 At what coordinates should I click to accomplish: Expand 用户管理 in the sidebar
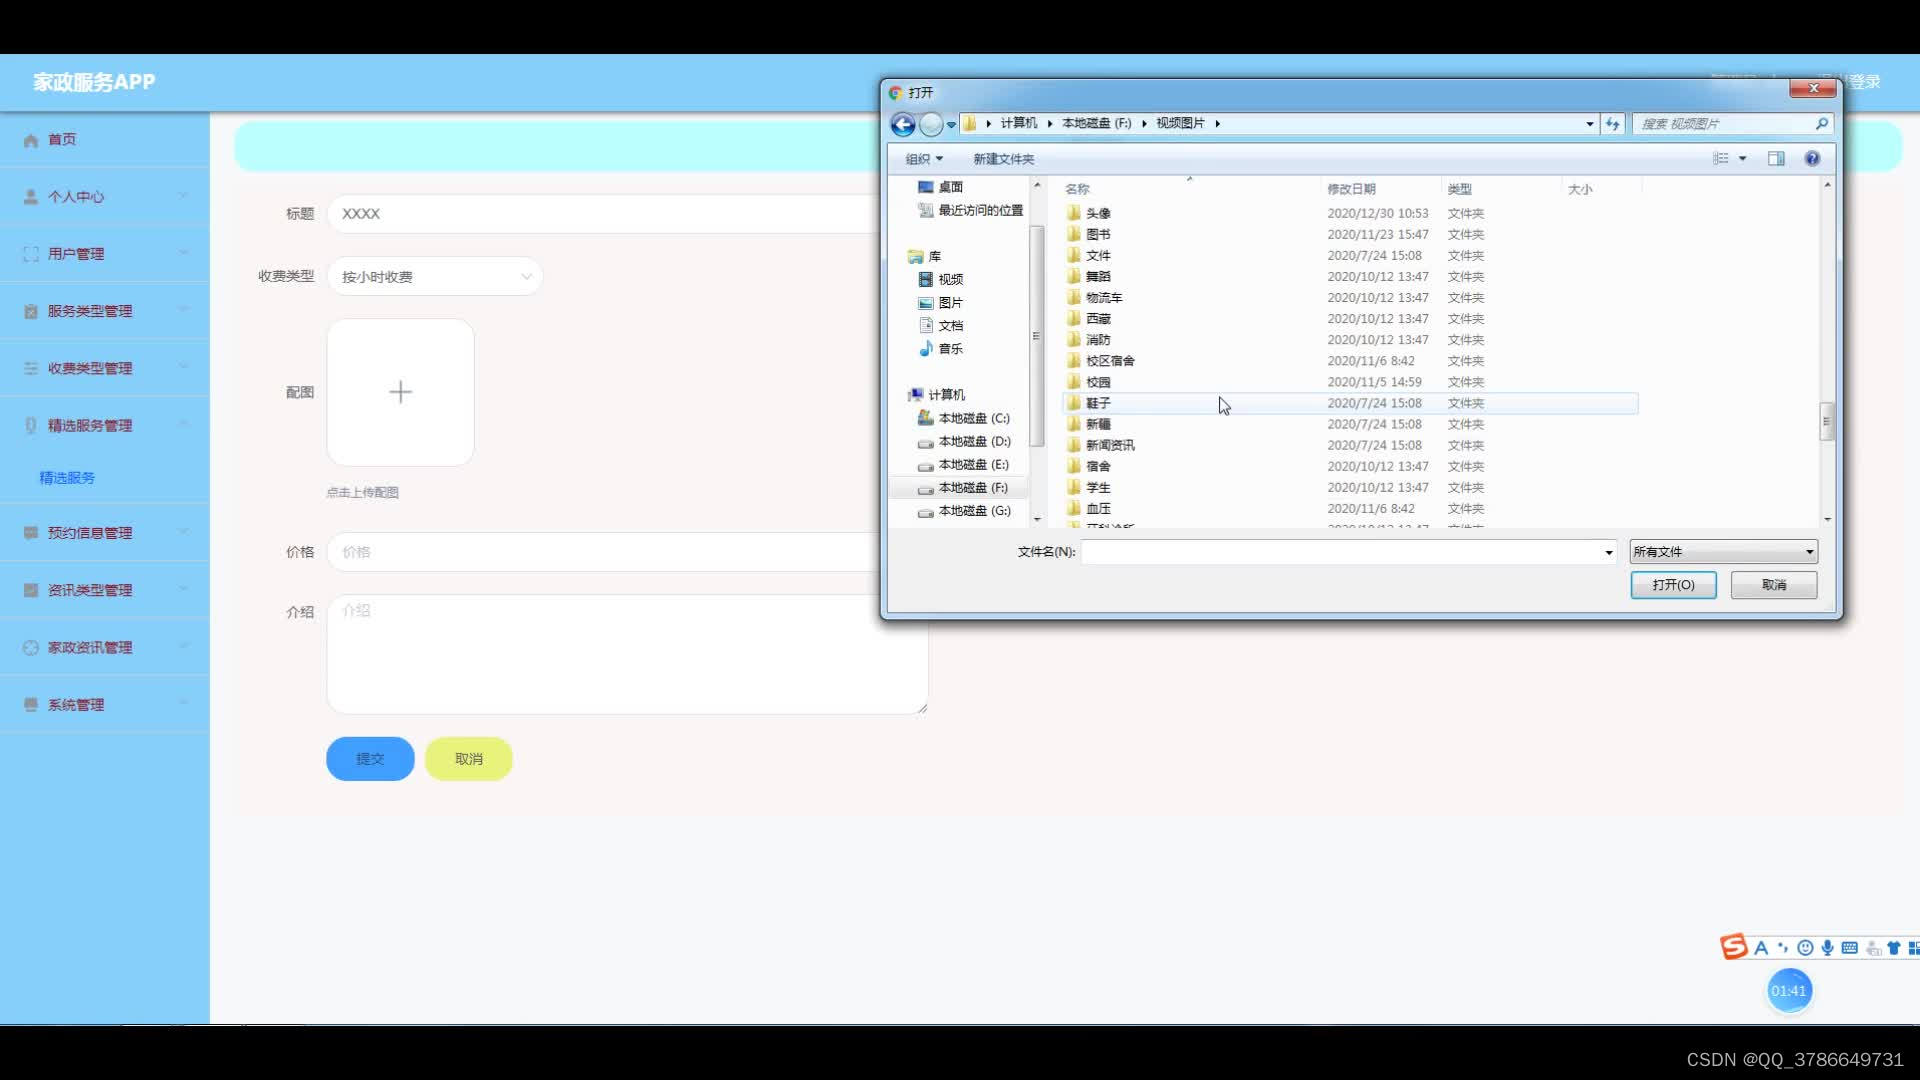pos(105,254)
